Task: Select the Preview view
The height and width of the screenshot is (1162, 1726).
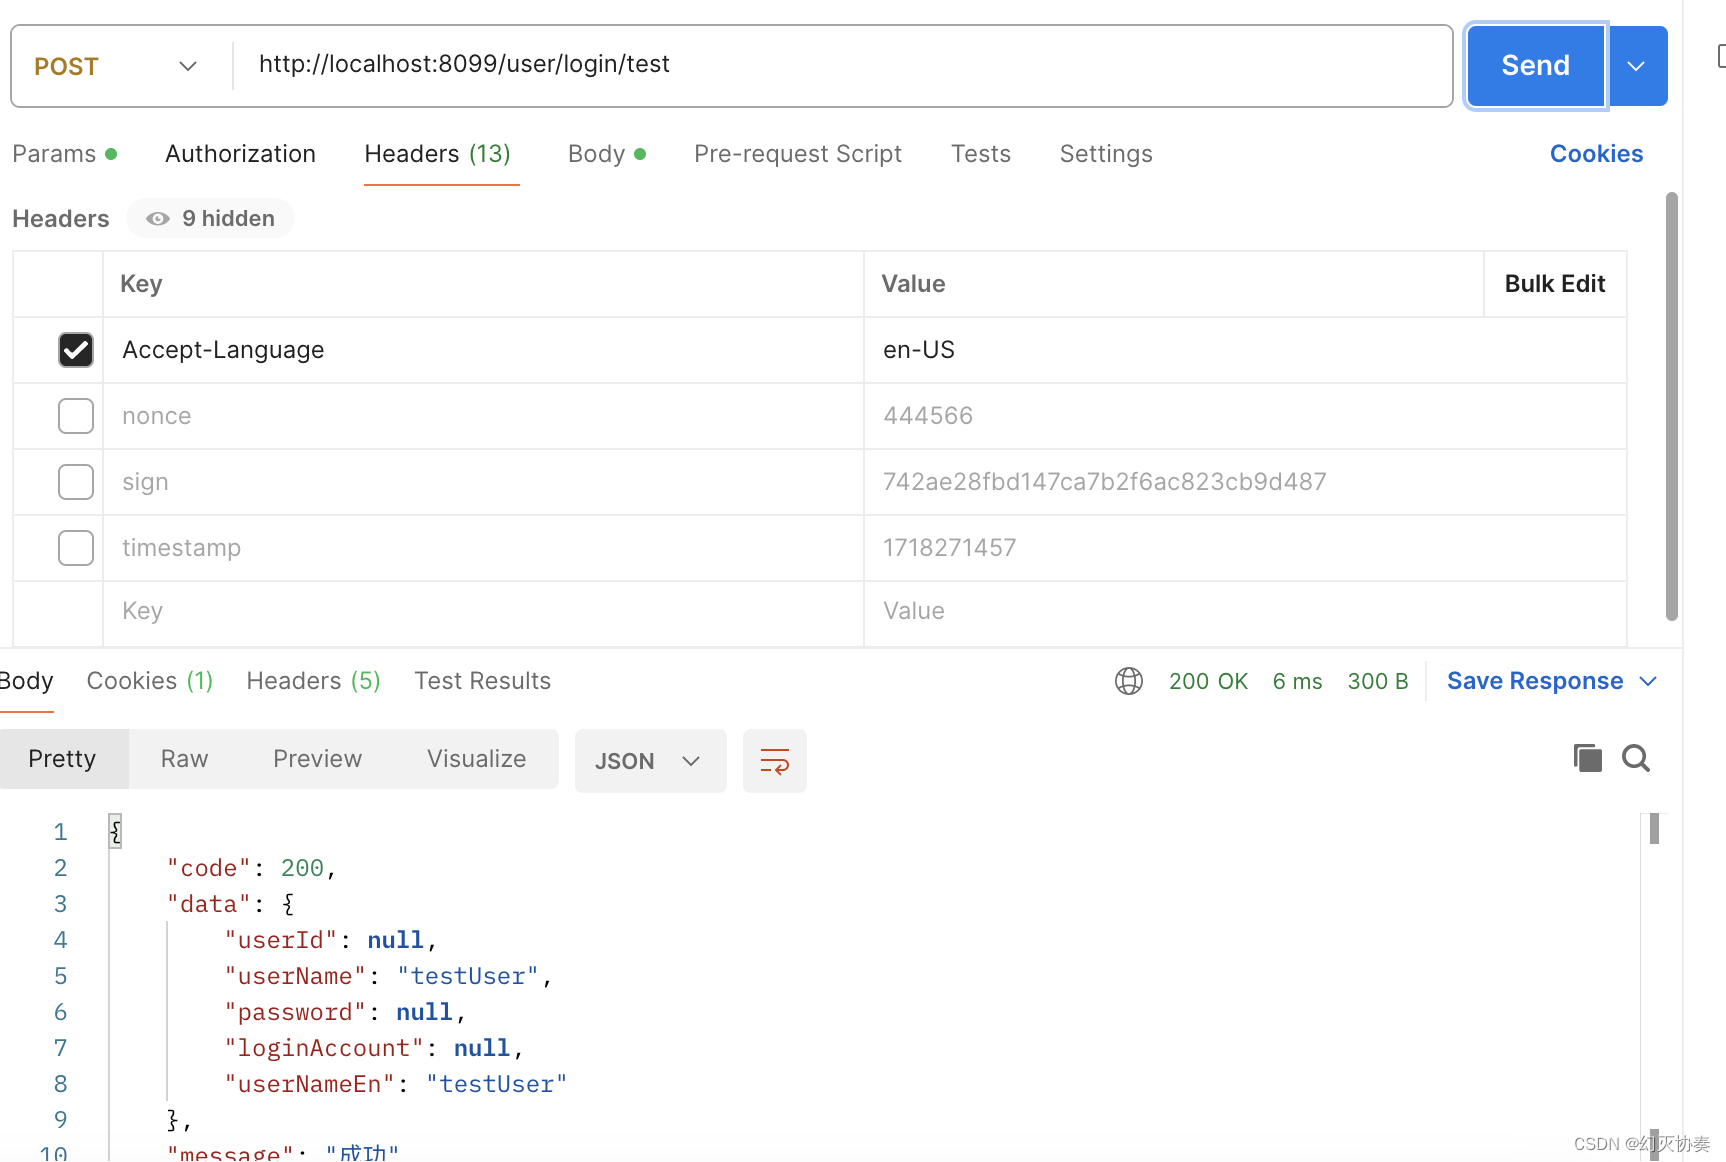Action: 317,759
